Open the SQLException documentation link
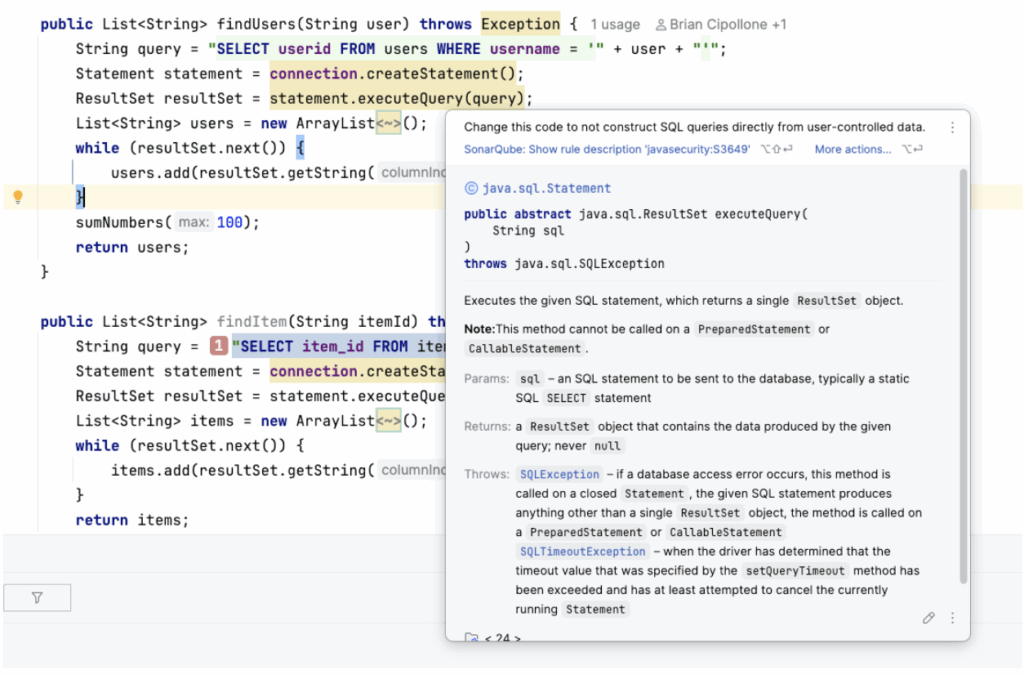The image size is (1024, 675). pyautogui.click(x=559, y=474)
